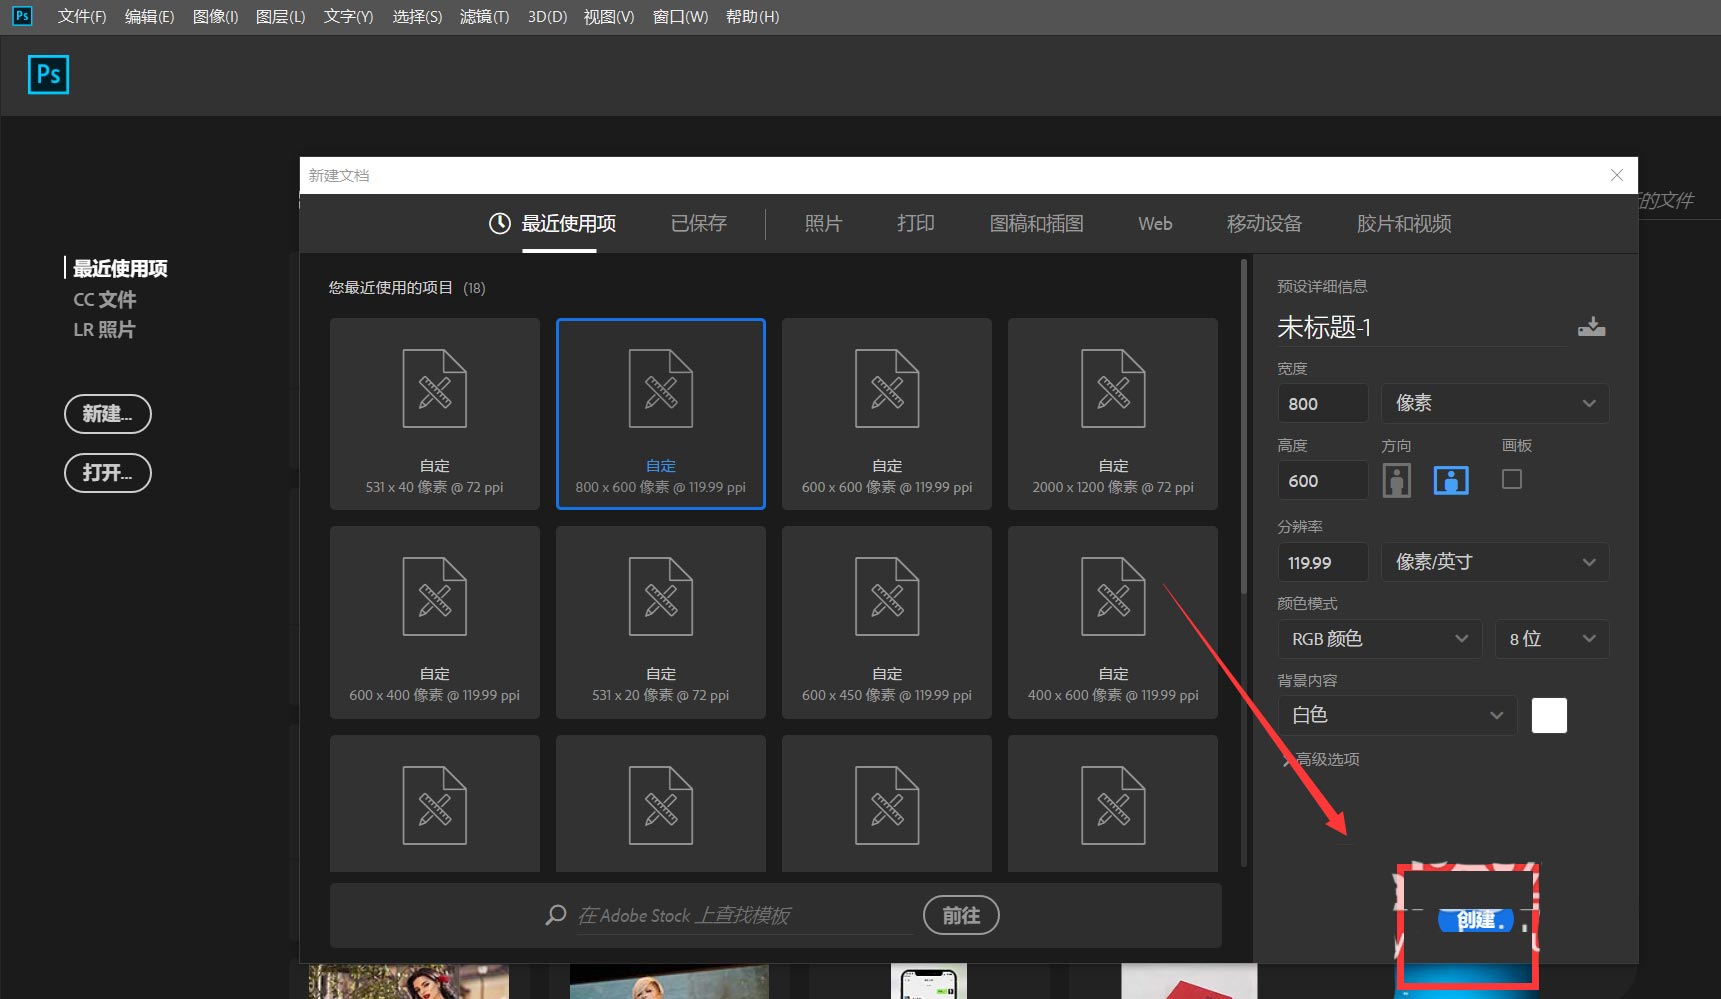
Task: Click the Adobe Stock template search field
Action: [745, 915]
